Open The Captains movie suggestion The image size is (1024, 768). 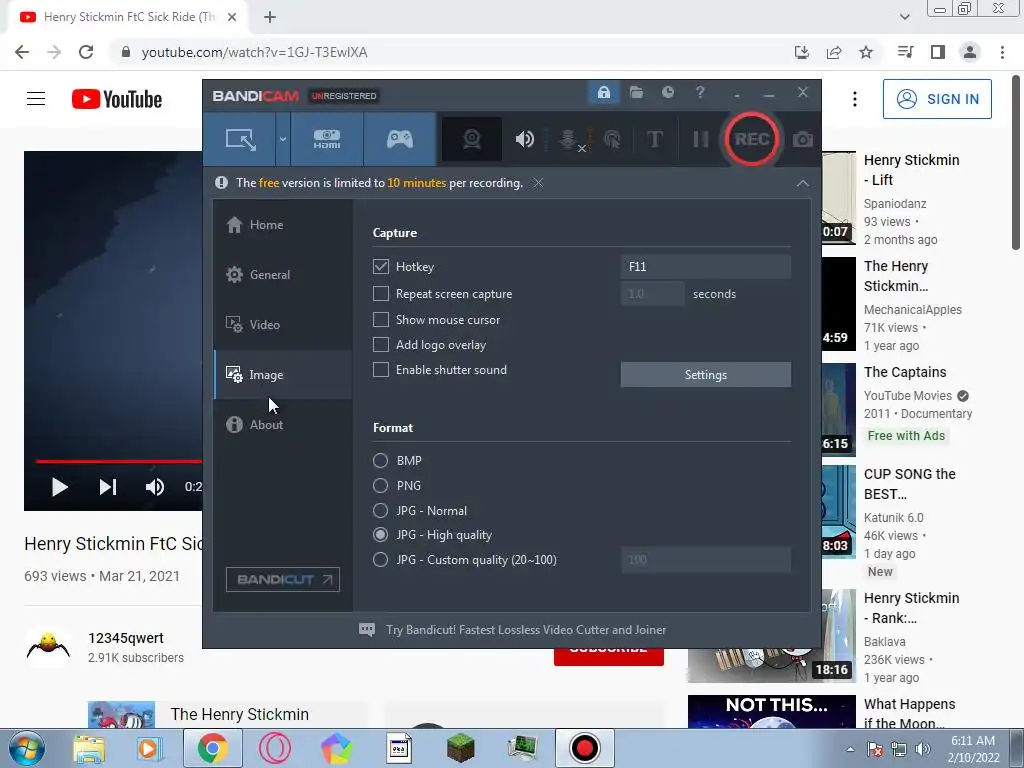tap(904, 372)
